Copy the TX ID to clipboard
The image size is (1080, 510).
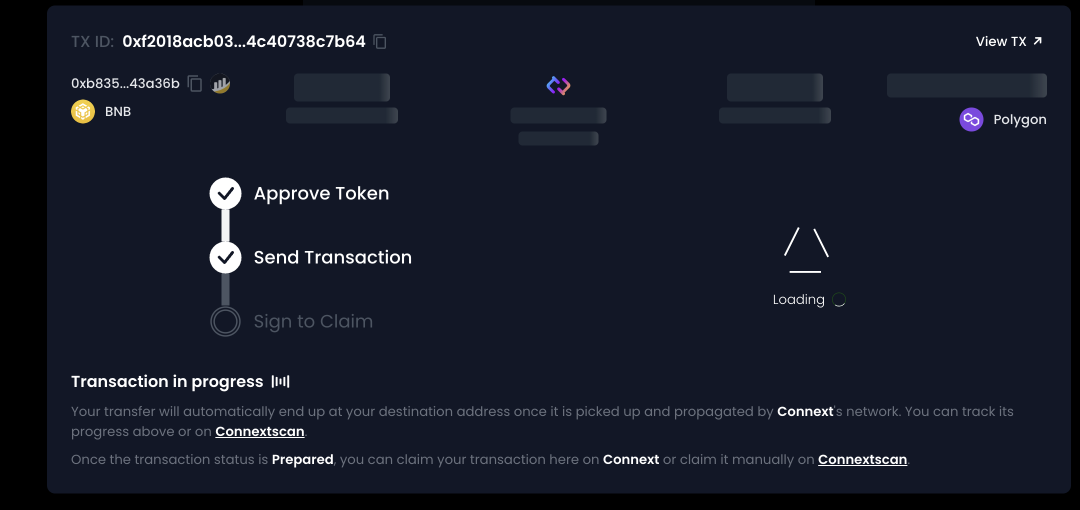pyautogui.click(x=380, y=42)
